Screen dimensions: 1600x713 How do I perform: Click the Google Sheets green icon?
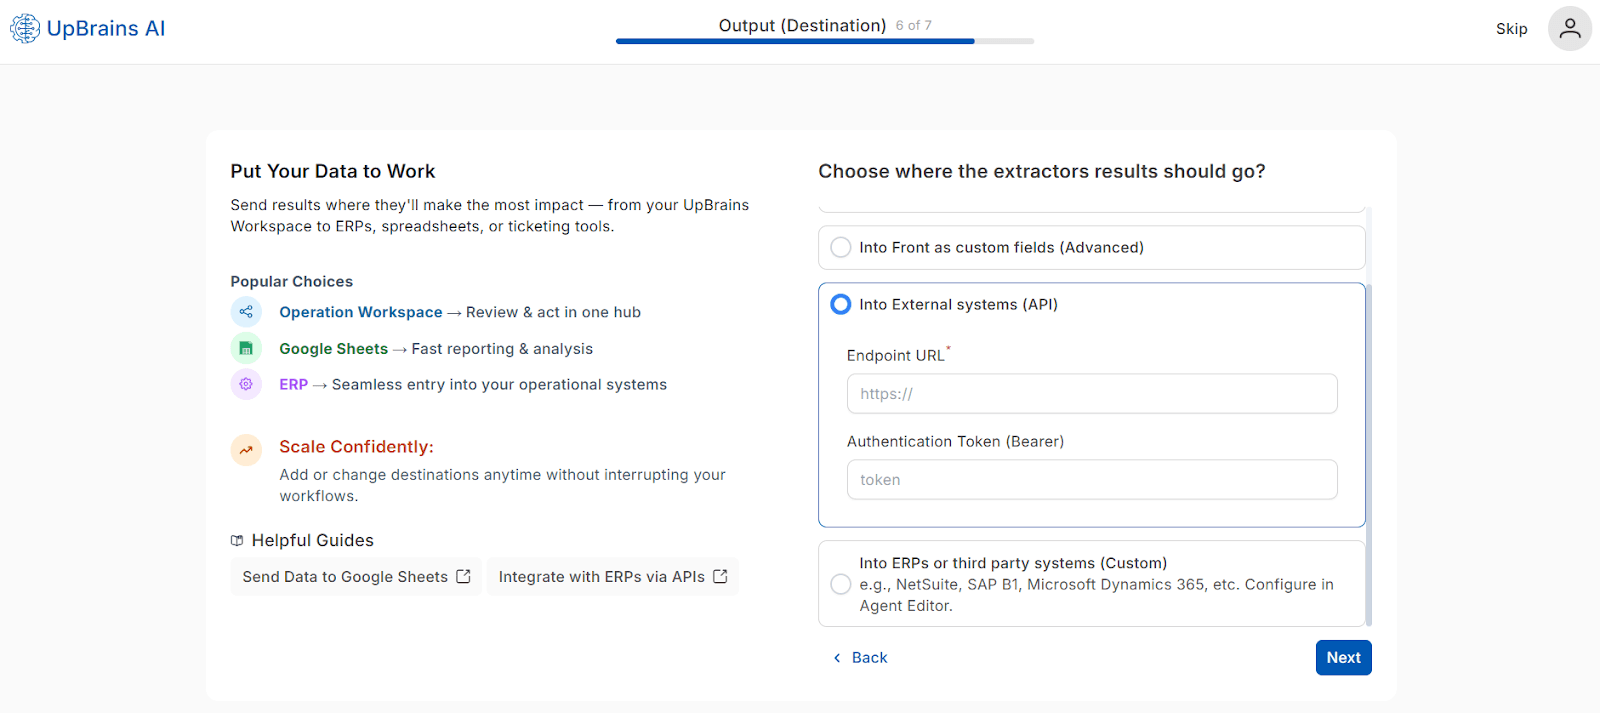246,348
